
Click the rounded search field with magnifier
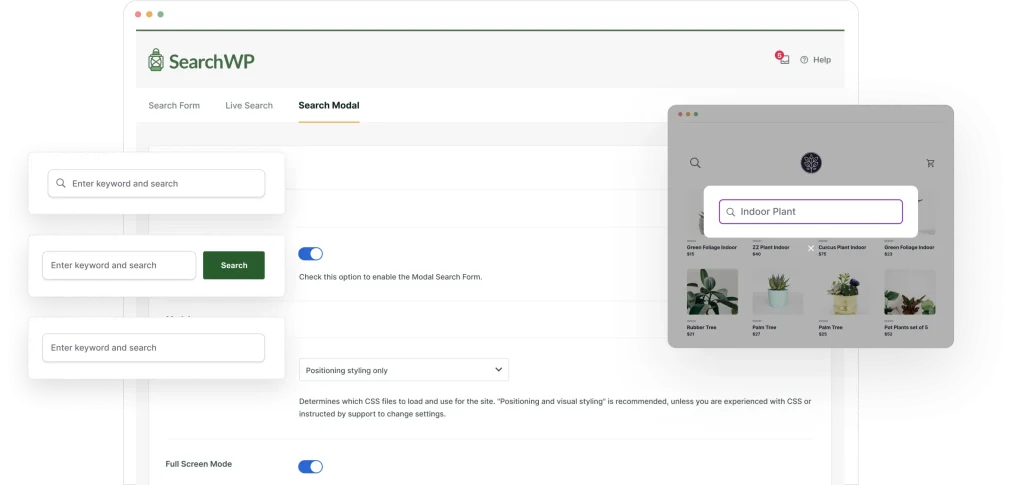[x=156, y=183]
